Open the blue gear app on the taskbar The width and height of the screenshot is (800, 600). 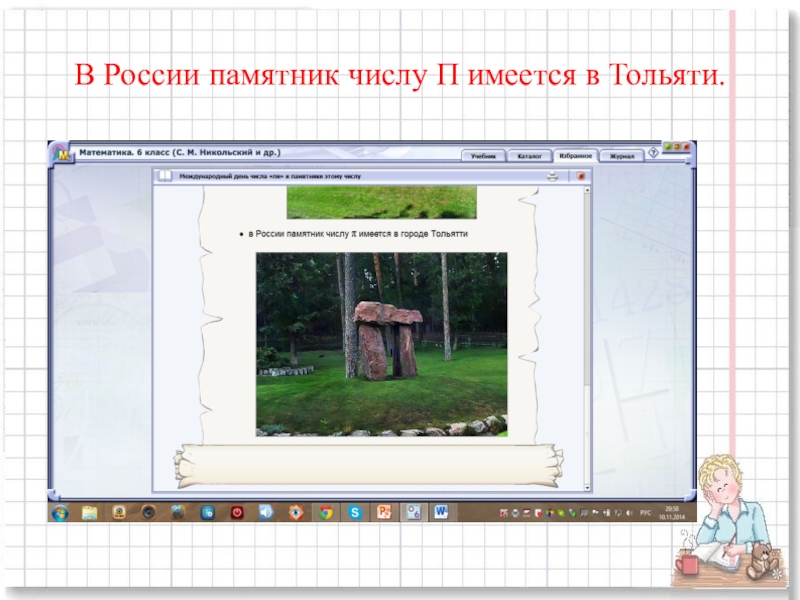click(x=208, y=512)
